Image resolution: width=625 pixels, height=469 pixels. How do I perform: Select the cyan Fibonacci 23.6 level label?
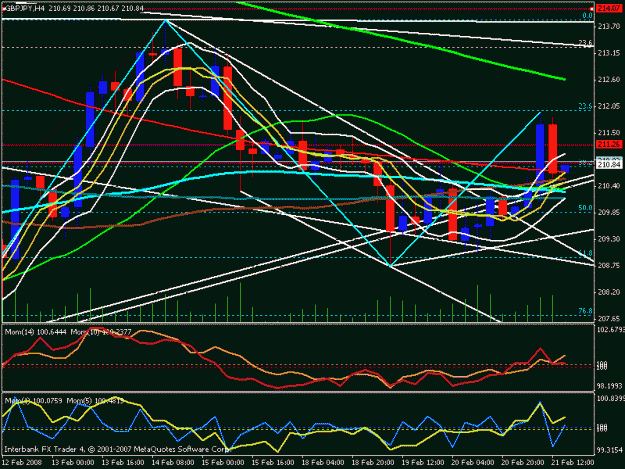585,106
